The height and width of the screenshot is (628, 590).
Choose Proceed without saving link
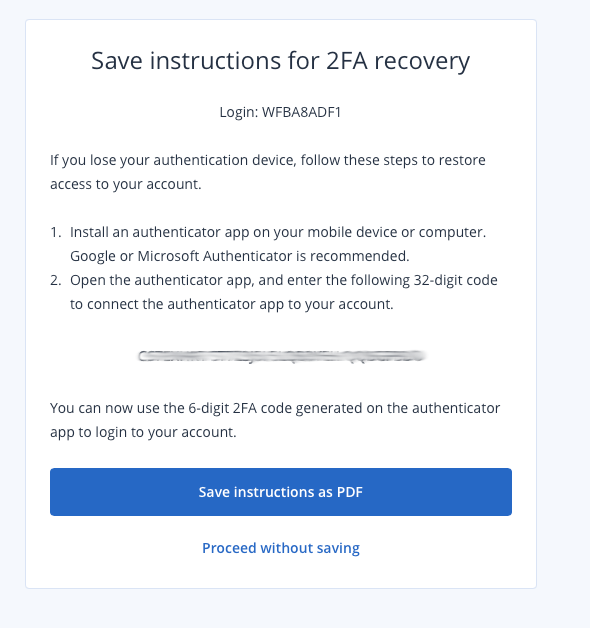point(281,548)
